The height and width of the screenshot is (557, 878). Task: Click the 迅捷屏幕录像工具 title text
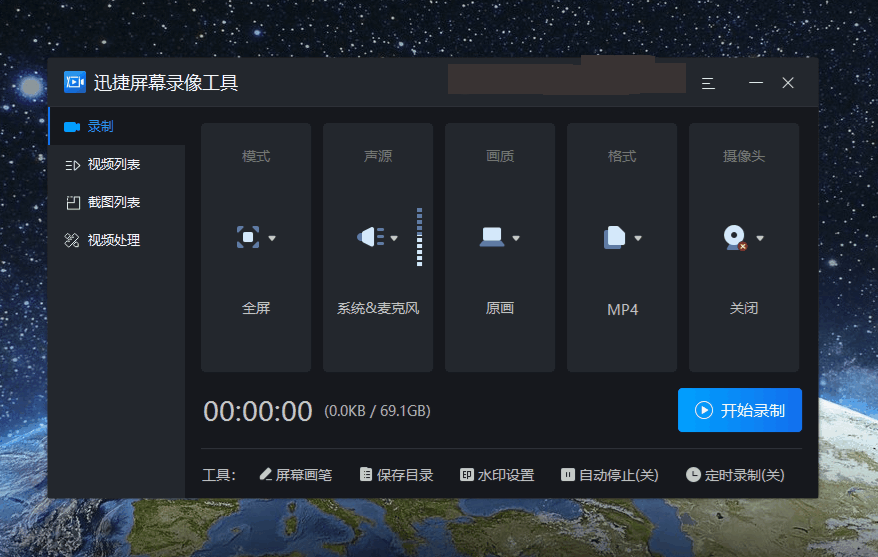tap(166, 83)
